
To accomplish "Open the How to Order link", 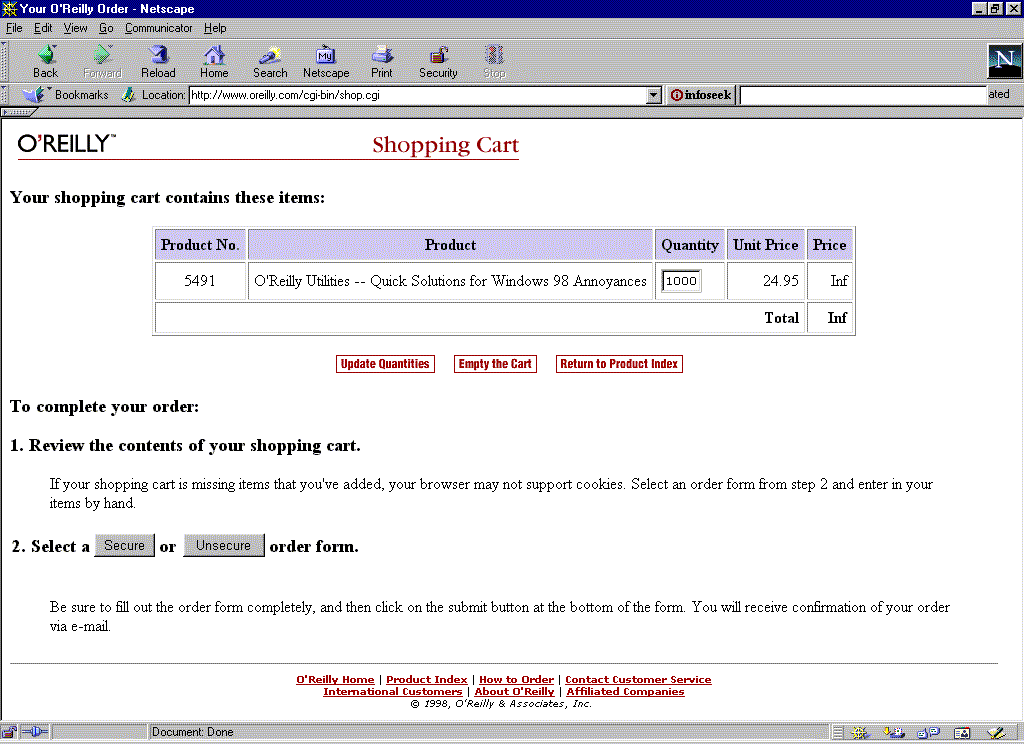I will point(516,679).
